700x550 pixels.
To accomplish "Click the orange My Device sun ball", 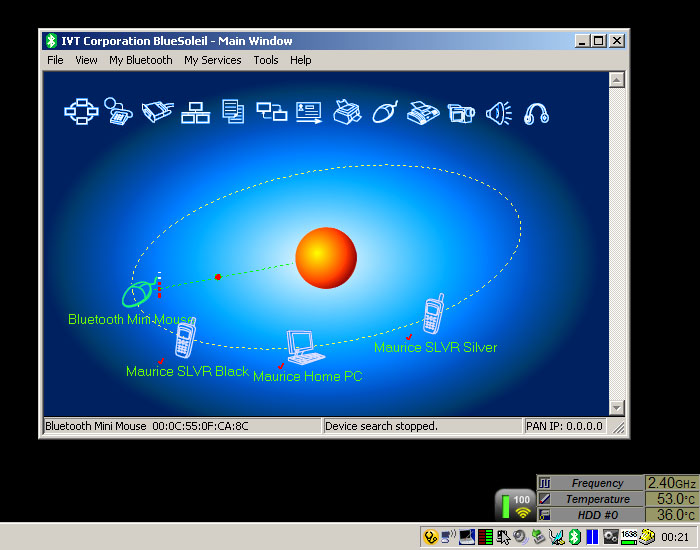I will pos(326,258).
